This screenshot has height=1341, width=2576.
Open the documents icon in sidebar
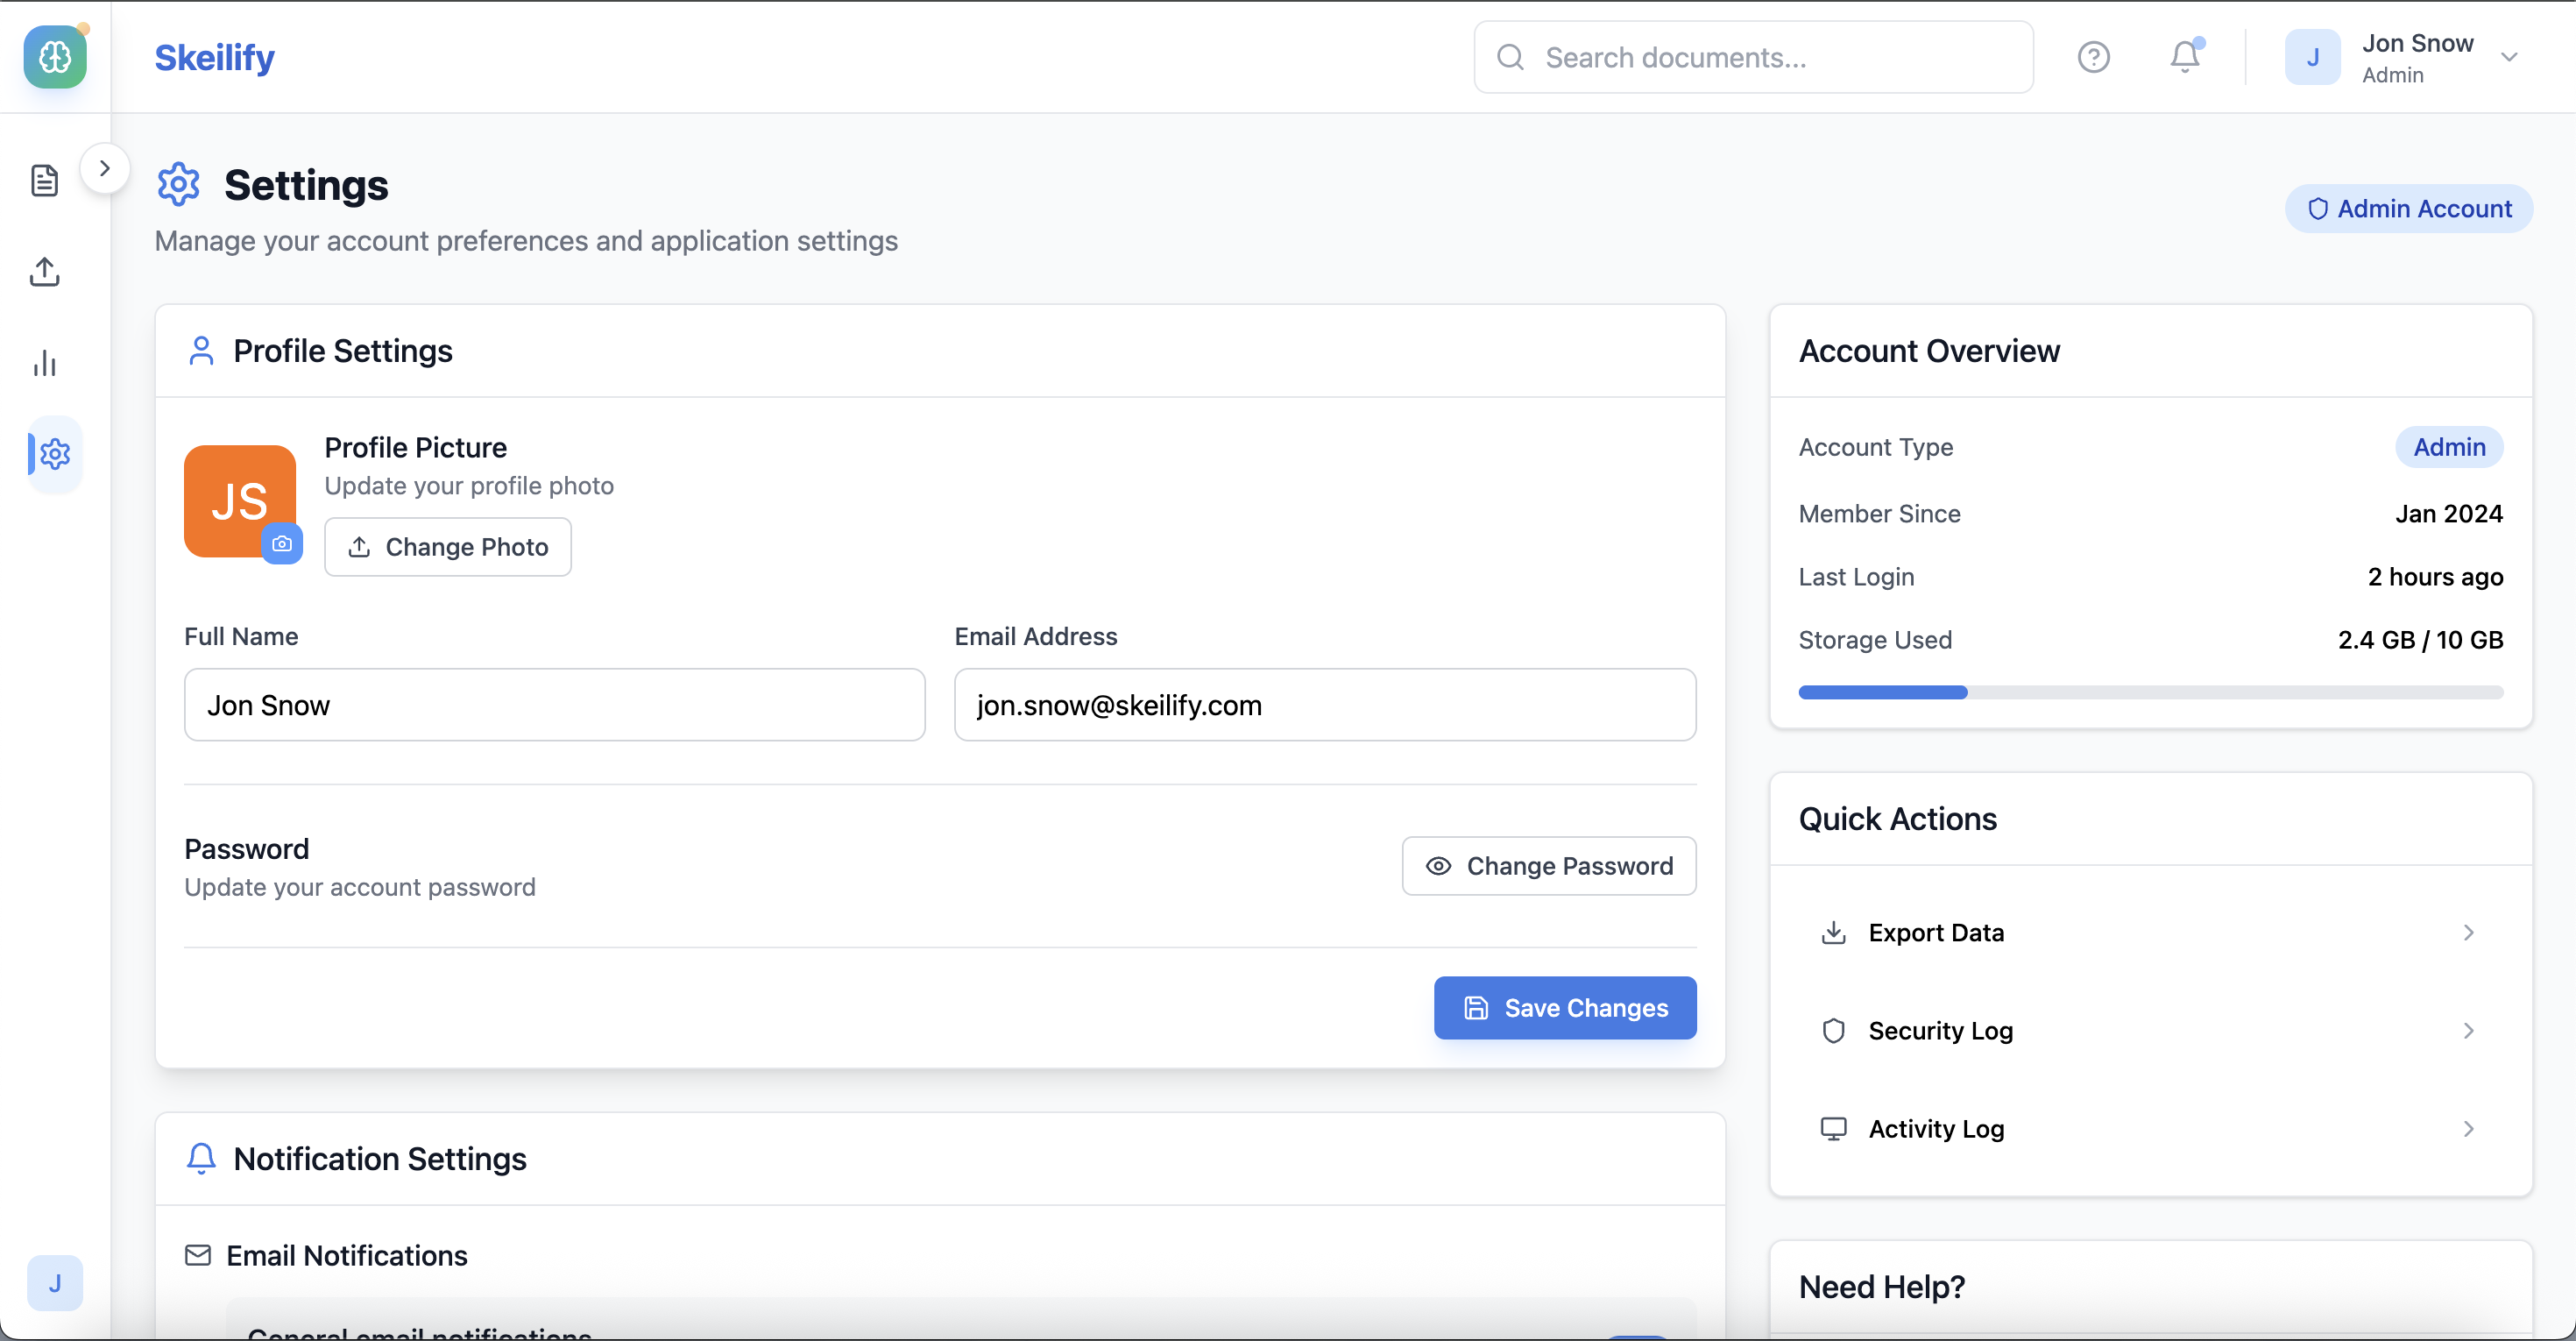click(45, 181)
